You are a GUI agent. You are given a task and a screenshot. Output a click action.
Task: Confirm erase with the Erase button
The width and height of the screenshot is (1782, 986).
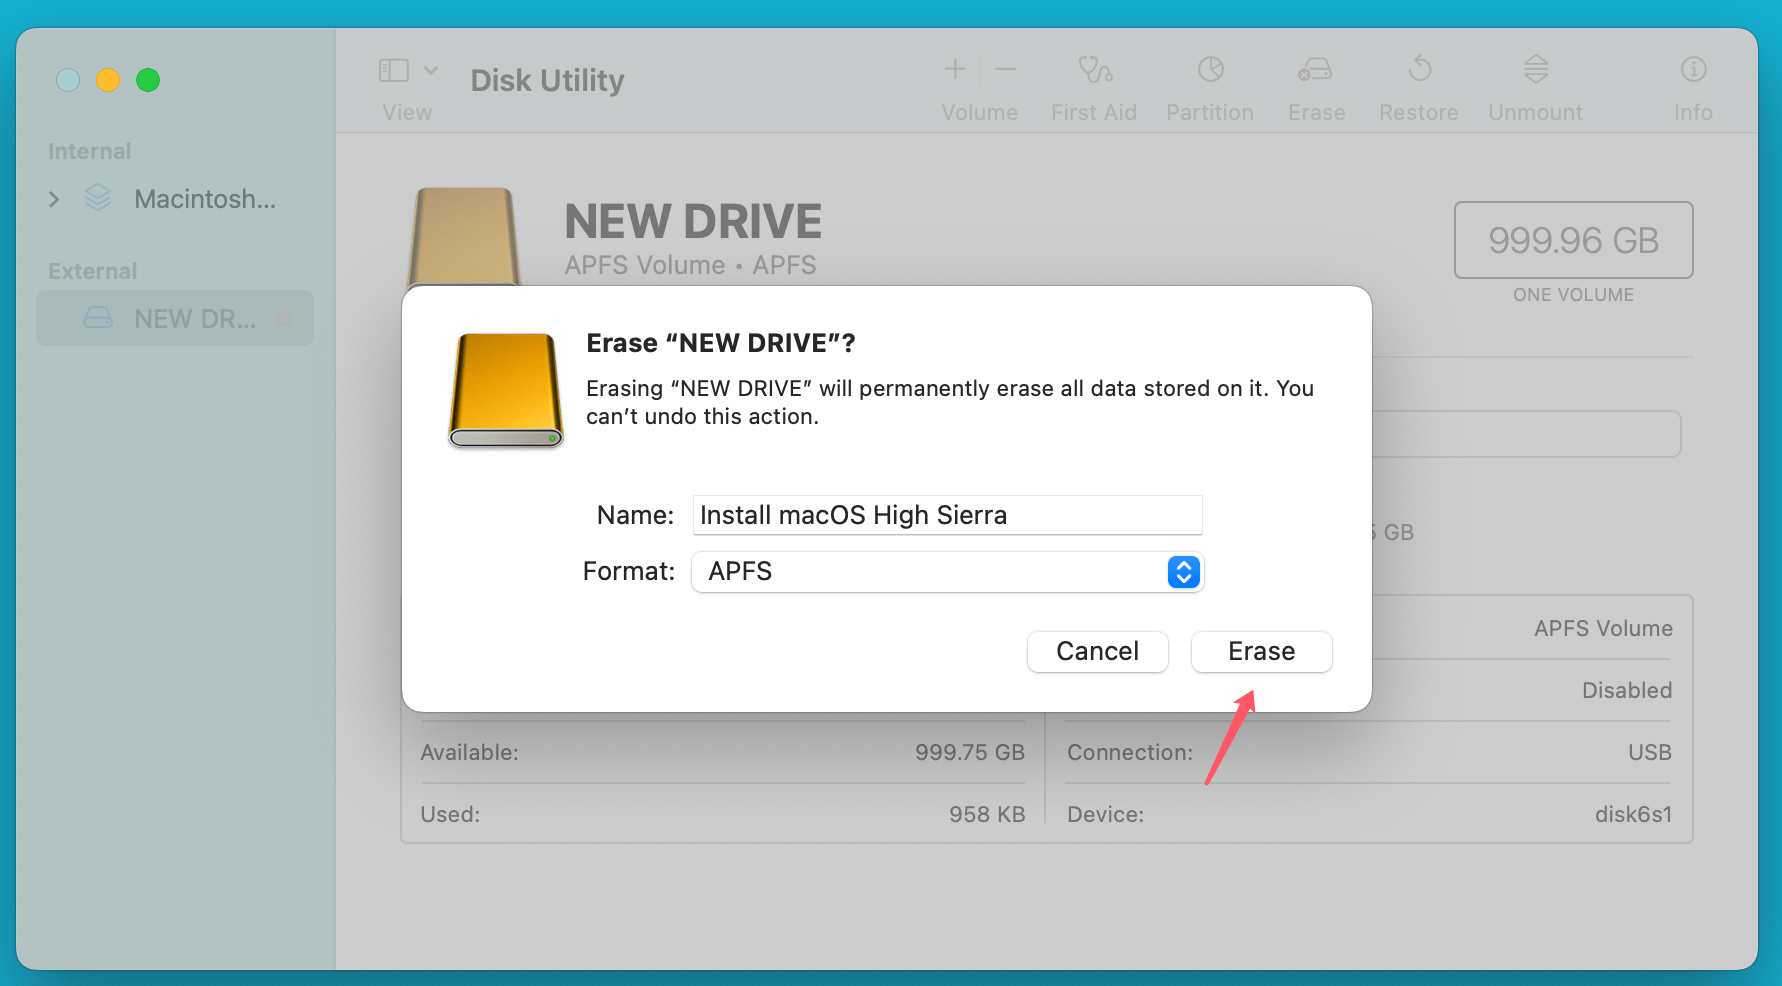[x=1260, y=651]
